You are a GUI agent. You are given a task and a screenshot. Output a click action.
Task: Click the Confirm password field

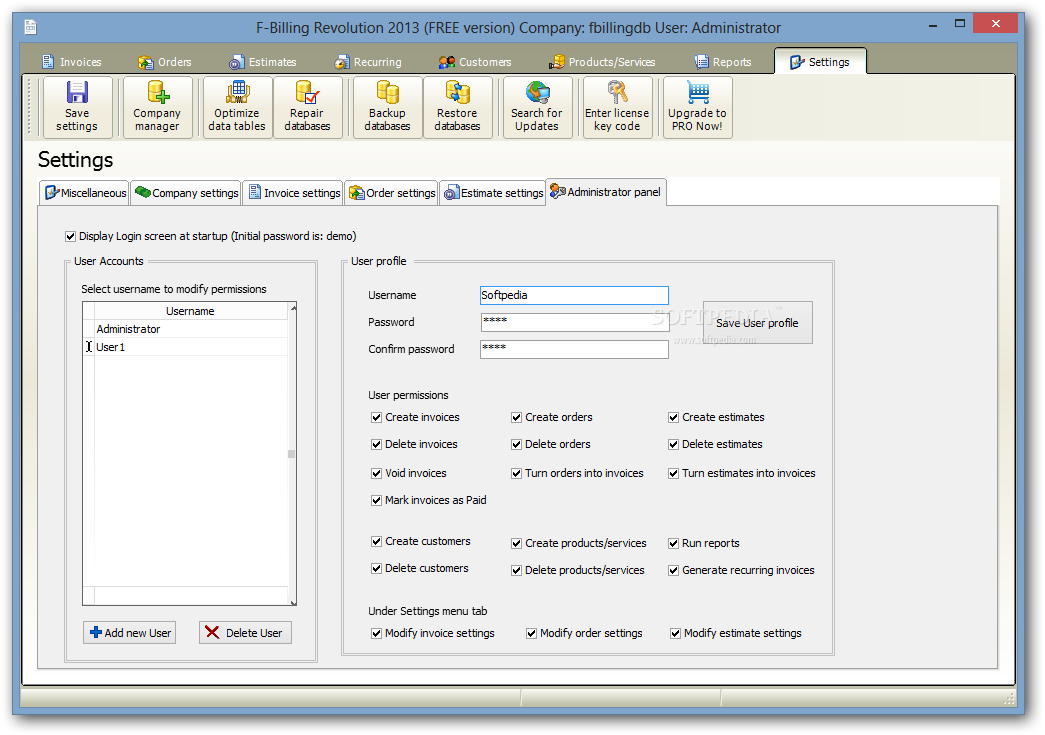tap(574, 349)
